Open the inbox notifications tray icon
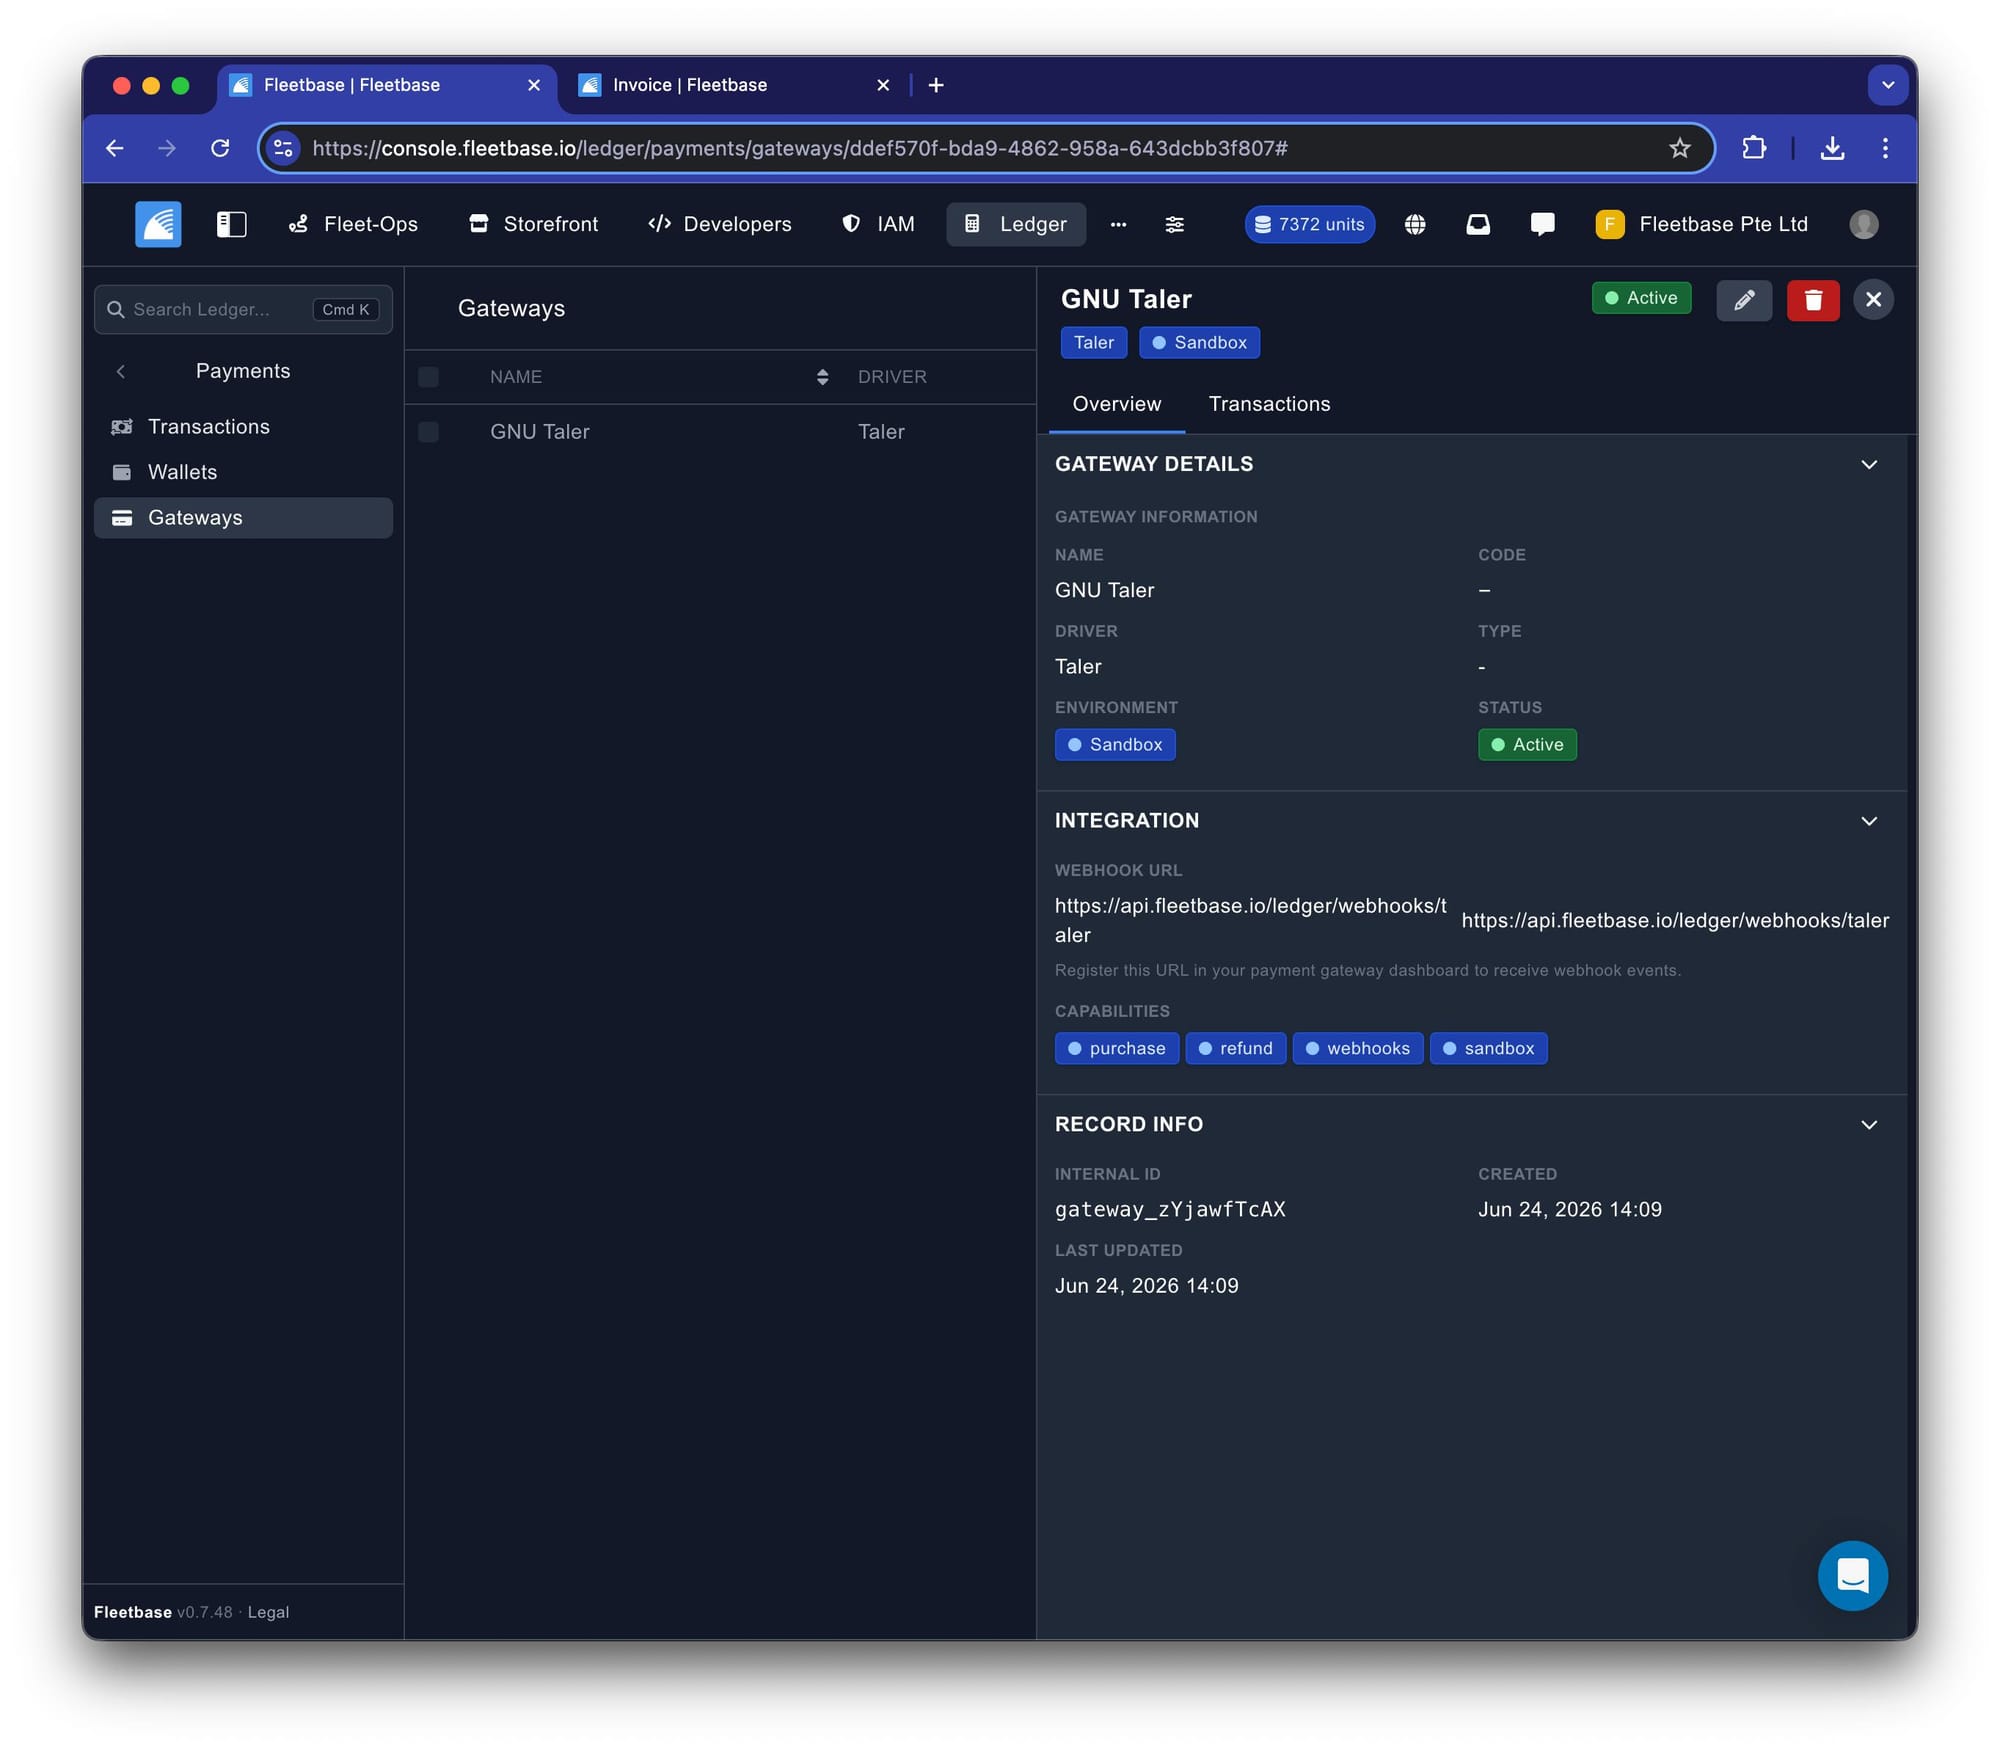 click(x=1478, y=225)
